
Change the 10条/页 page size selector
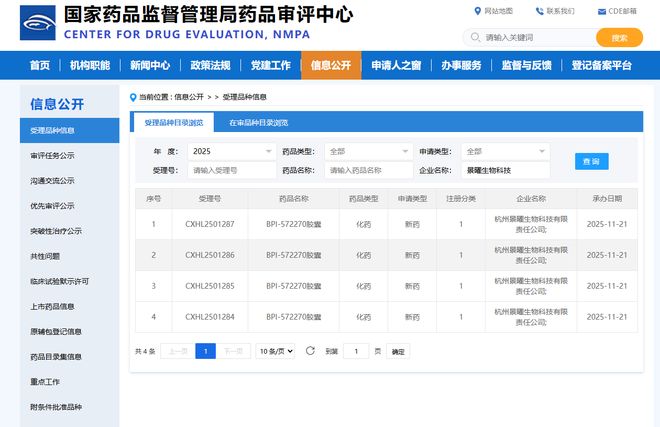pos(275,351)
